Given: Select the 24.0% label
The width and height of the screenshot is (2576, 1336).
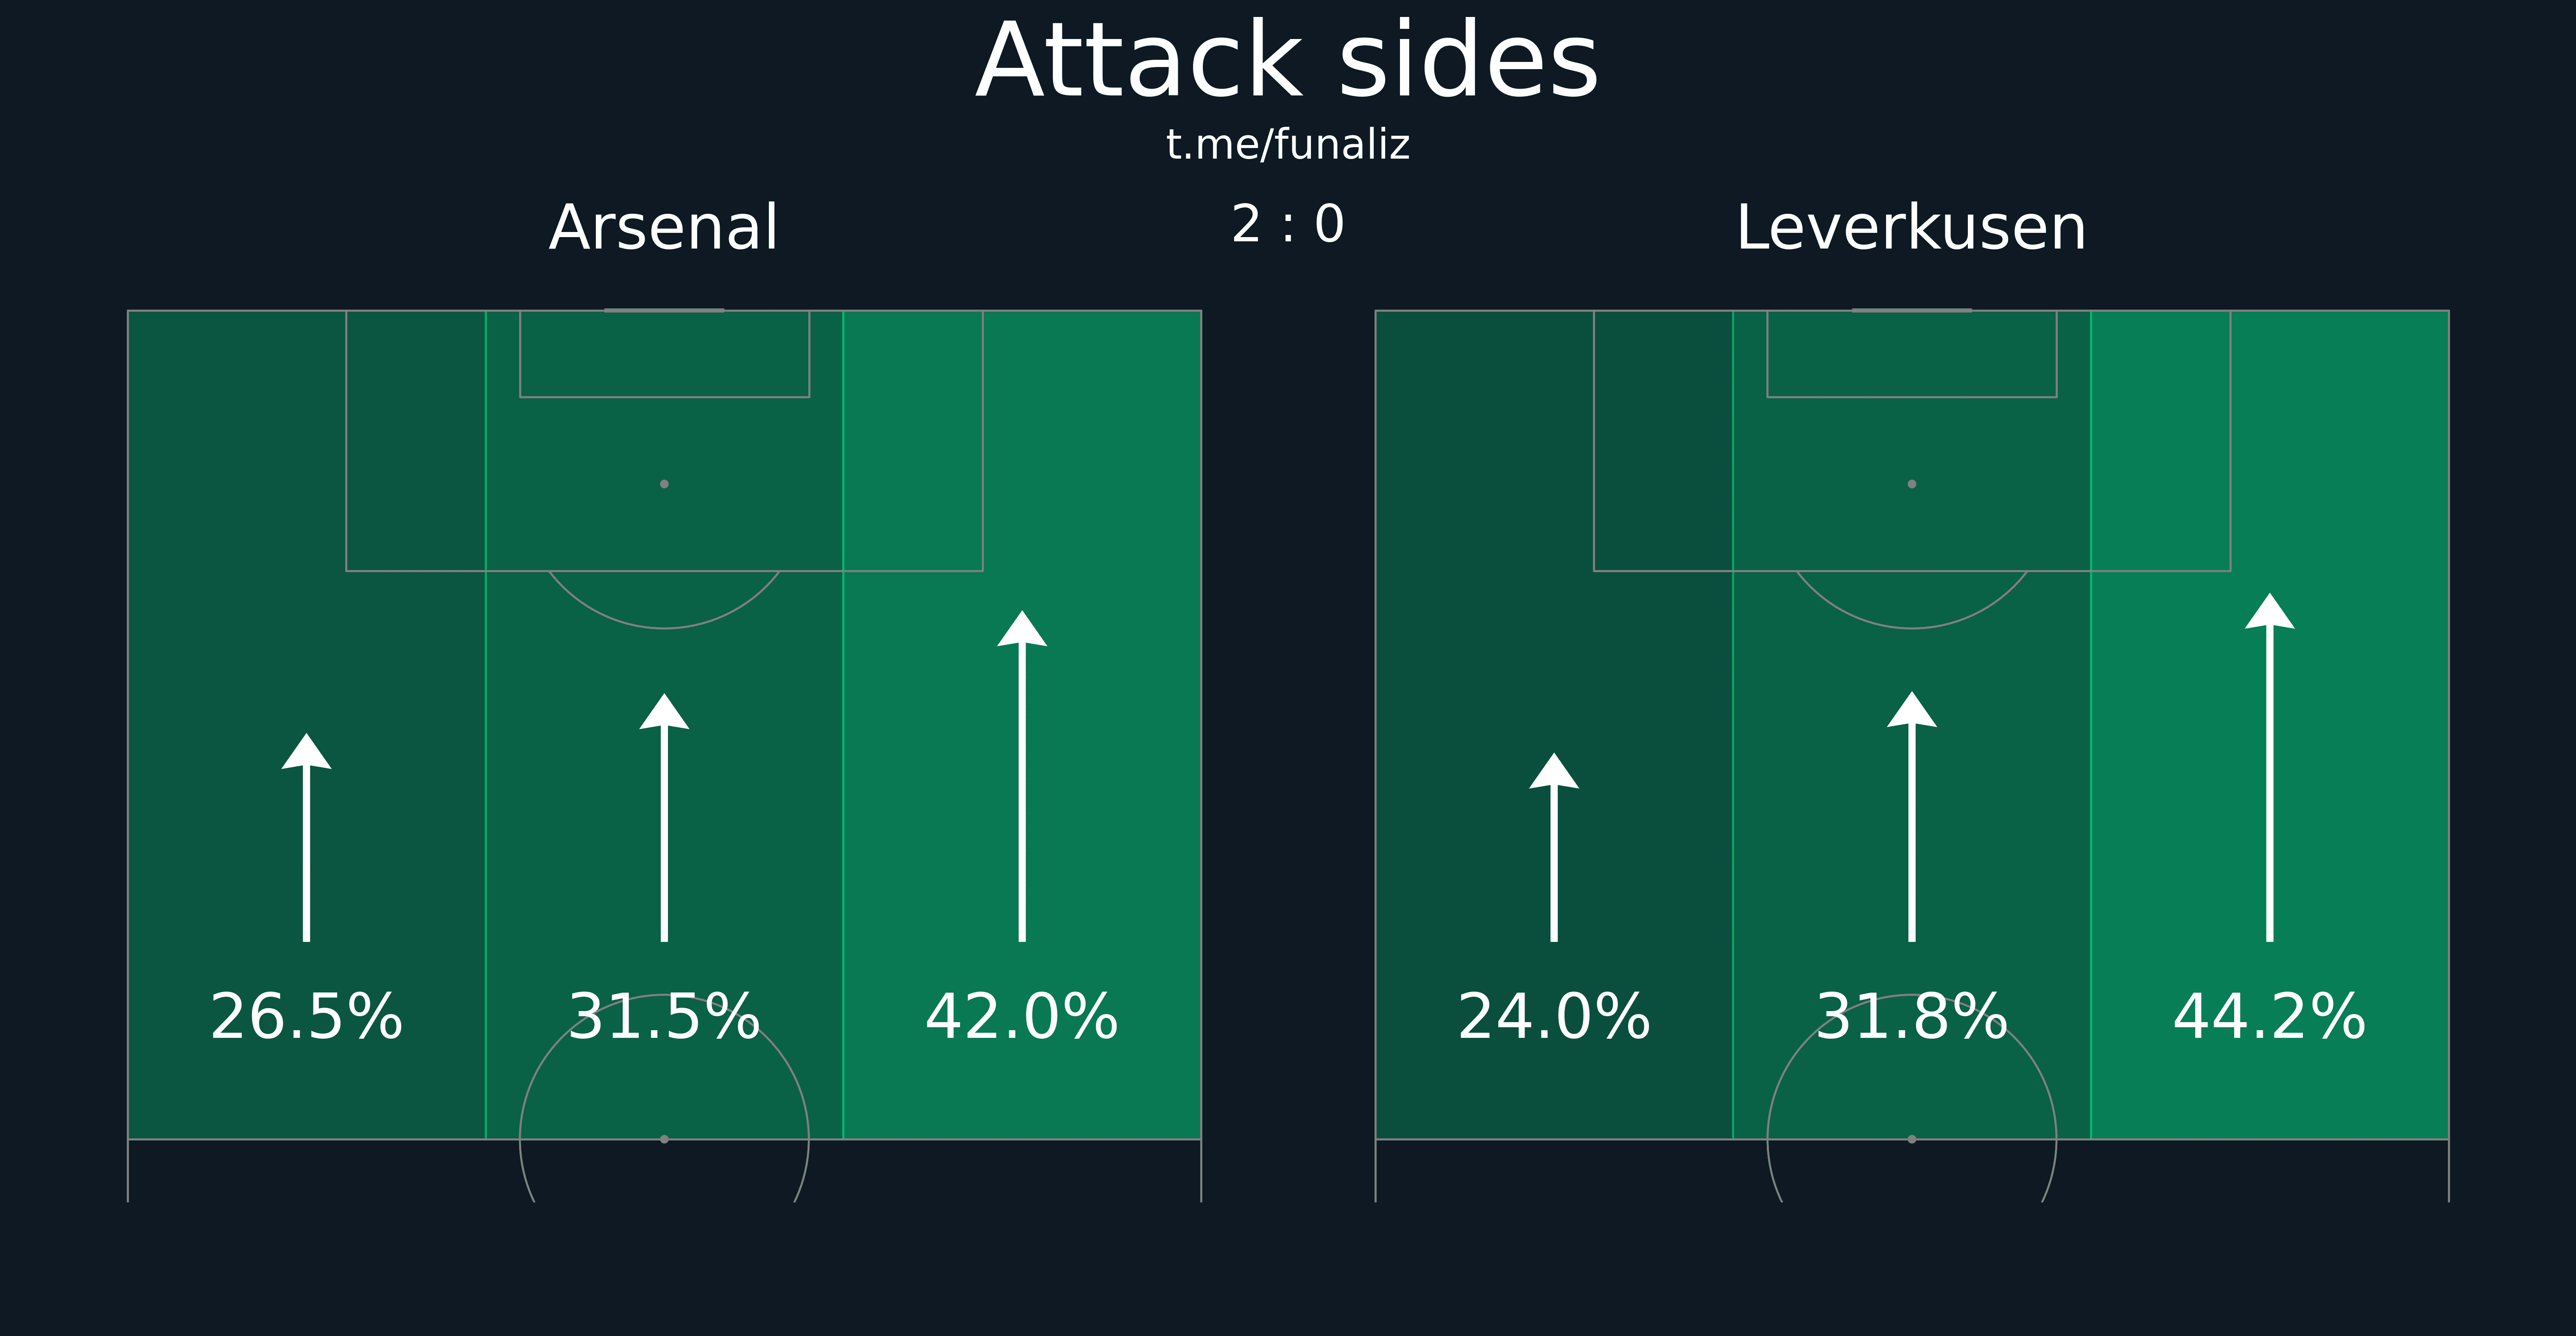Looking at the screenshot, I should (1554, 1017).
